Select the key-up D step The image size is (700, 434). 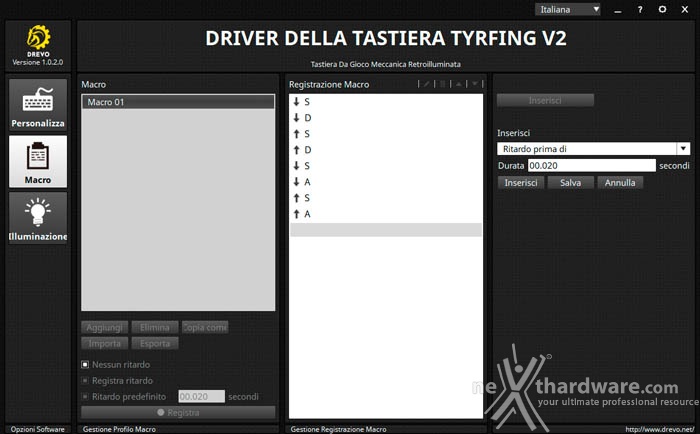386,150
